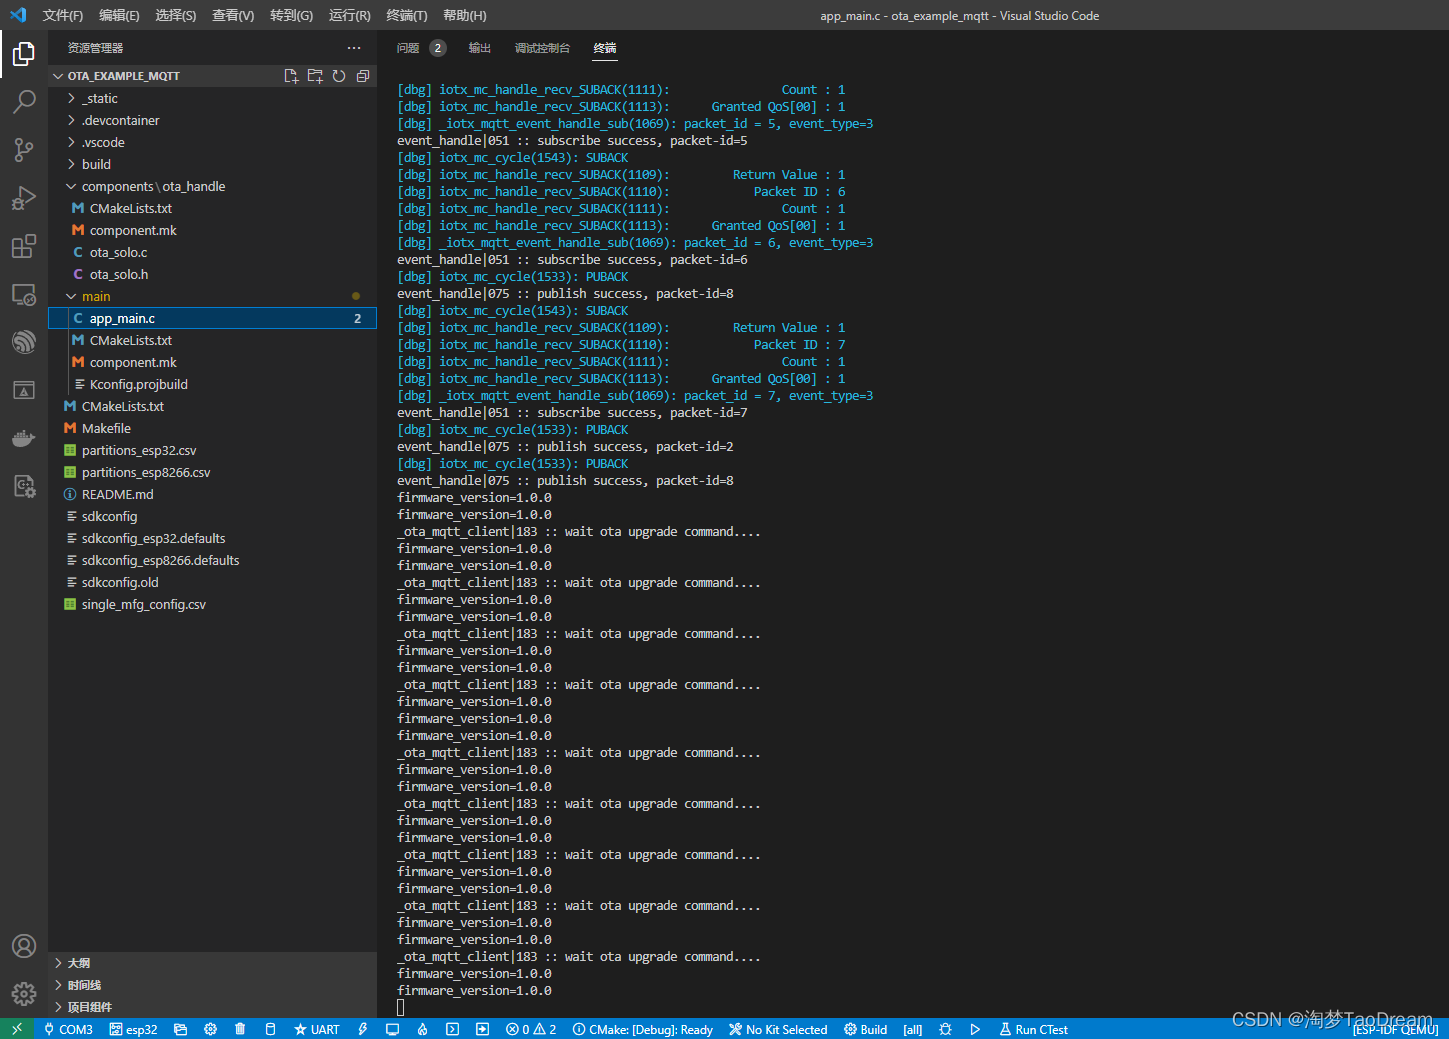Click the ESP-IDF monitor device icon
The width and height of the screenshot is (1449, 1039).
click(x=393, y=1029)
